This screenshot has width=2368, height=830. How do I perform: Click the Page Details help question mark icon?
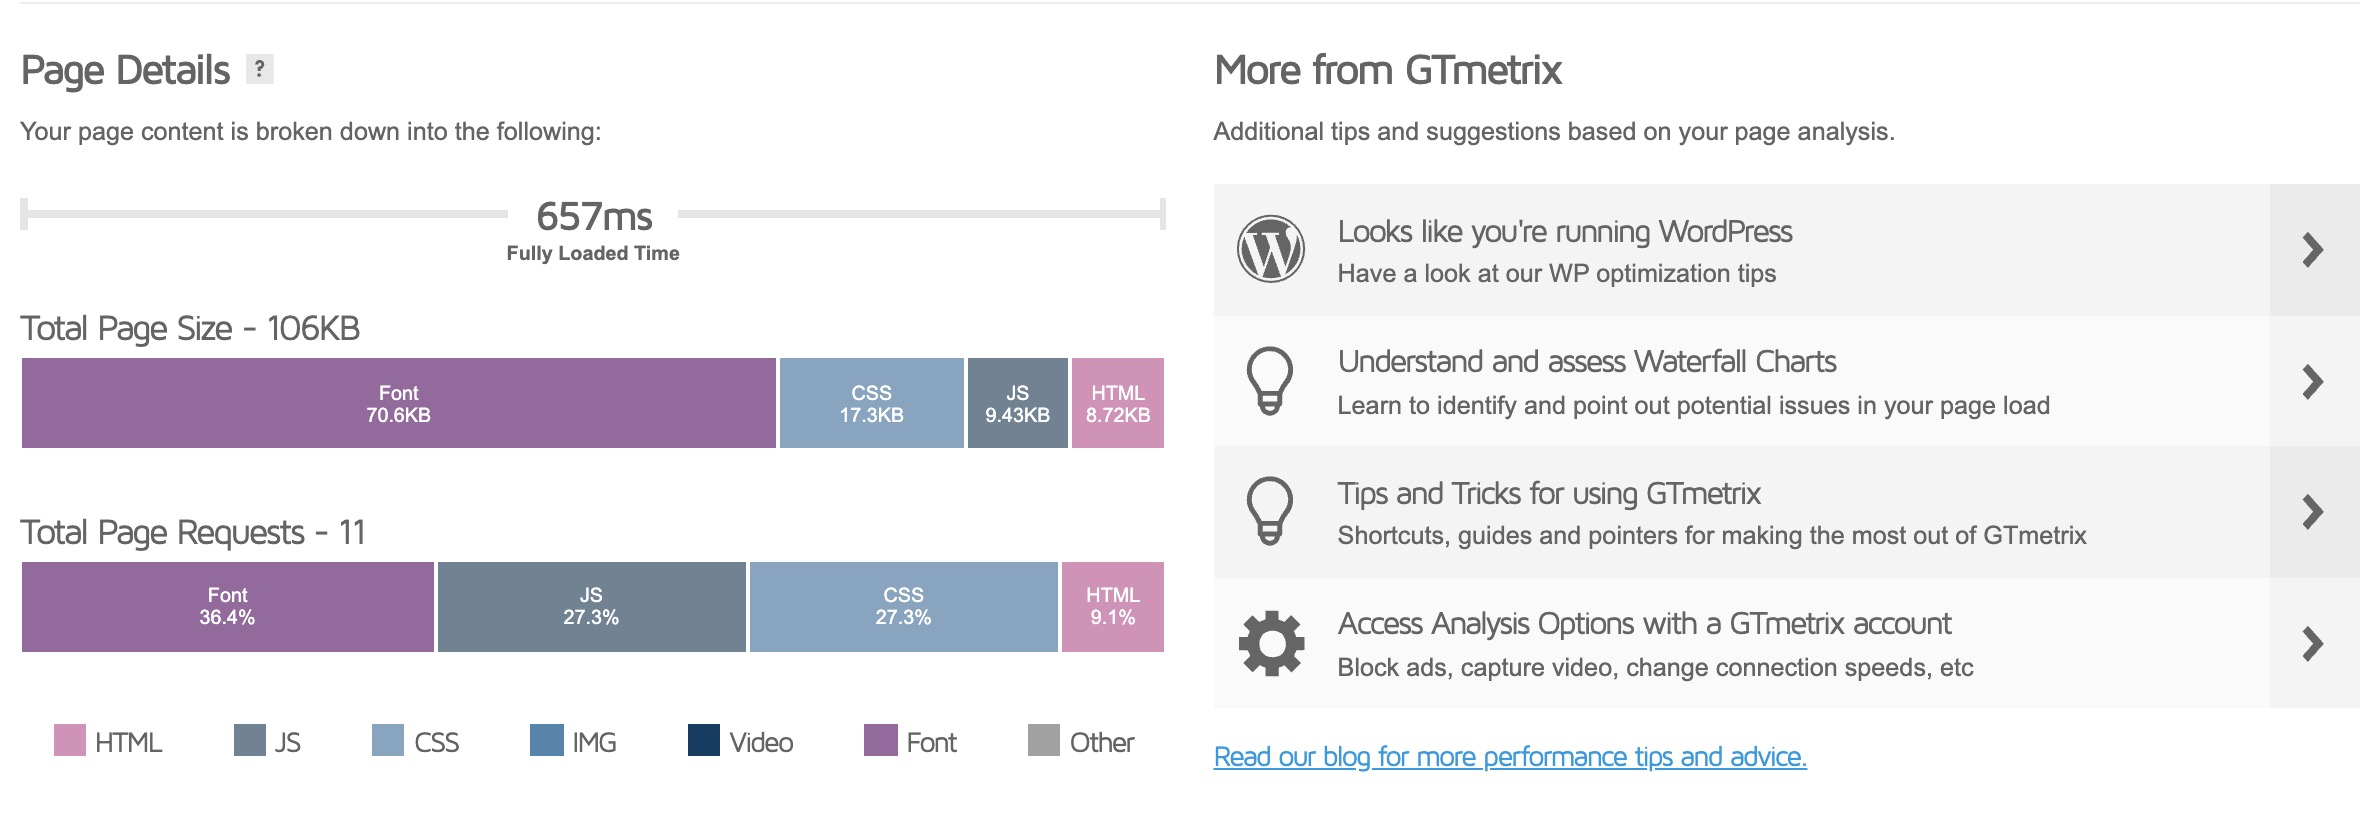click(x=260, y=69)
